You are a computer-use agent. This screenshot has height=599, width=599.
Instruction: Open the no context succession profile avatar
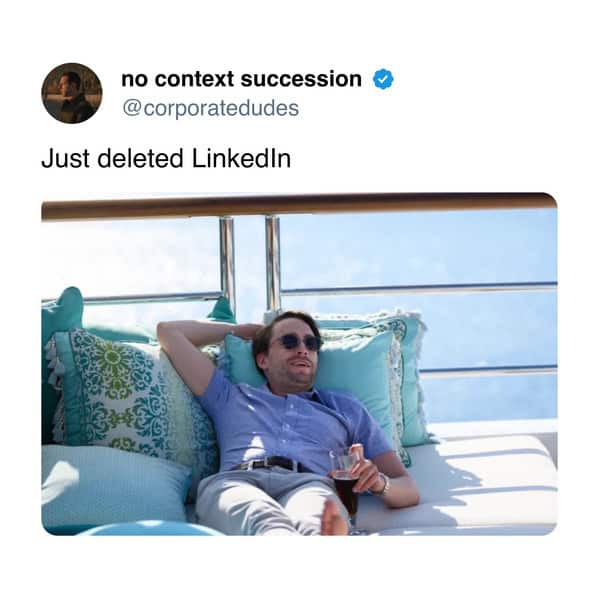click(72, 93)
